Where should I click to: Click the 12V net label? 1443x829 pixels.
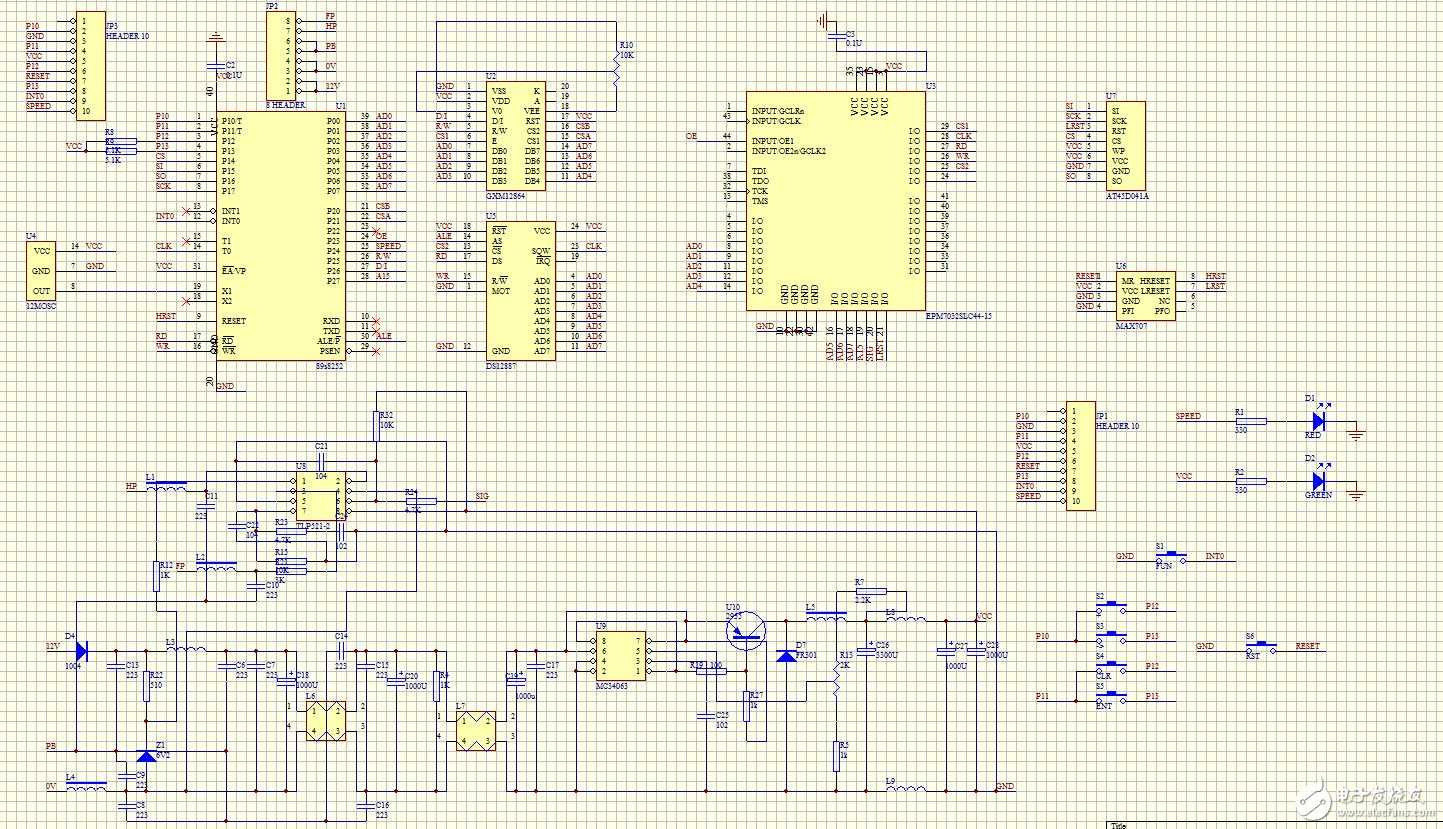[54, 646]
